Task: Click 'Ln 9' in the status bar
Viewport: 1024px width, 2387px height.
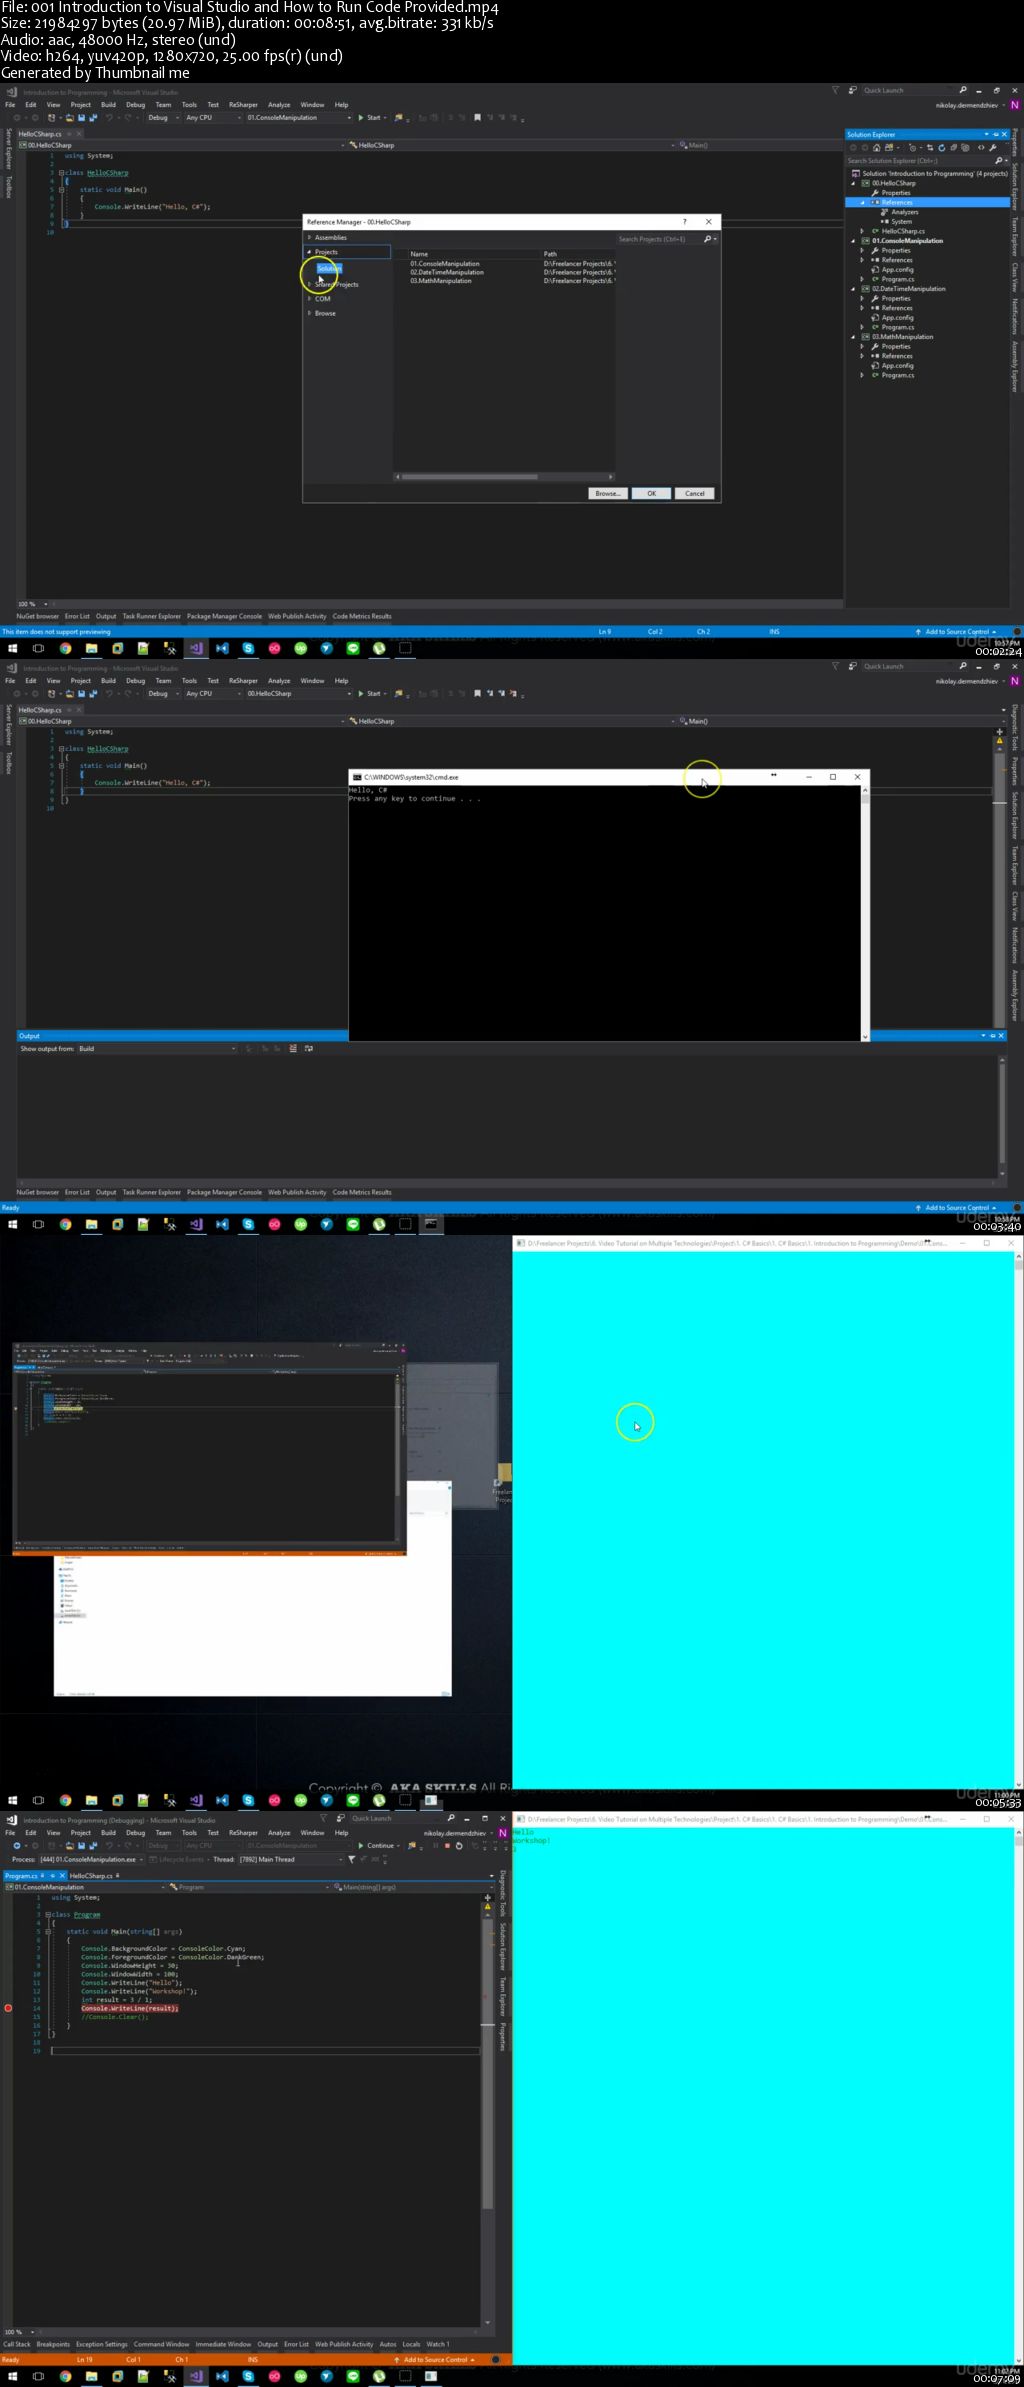Action: click(x=604, y=632)
